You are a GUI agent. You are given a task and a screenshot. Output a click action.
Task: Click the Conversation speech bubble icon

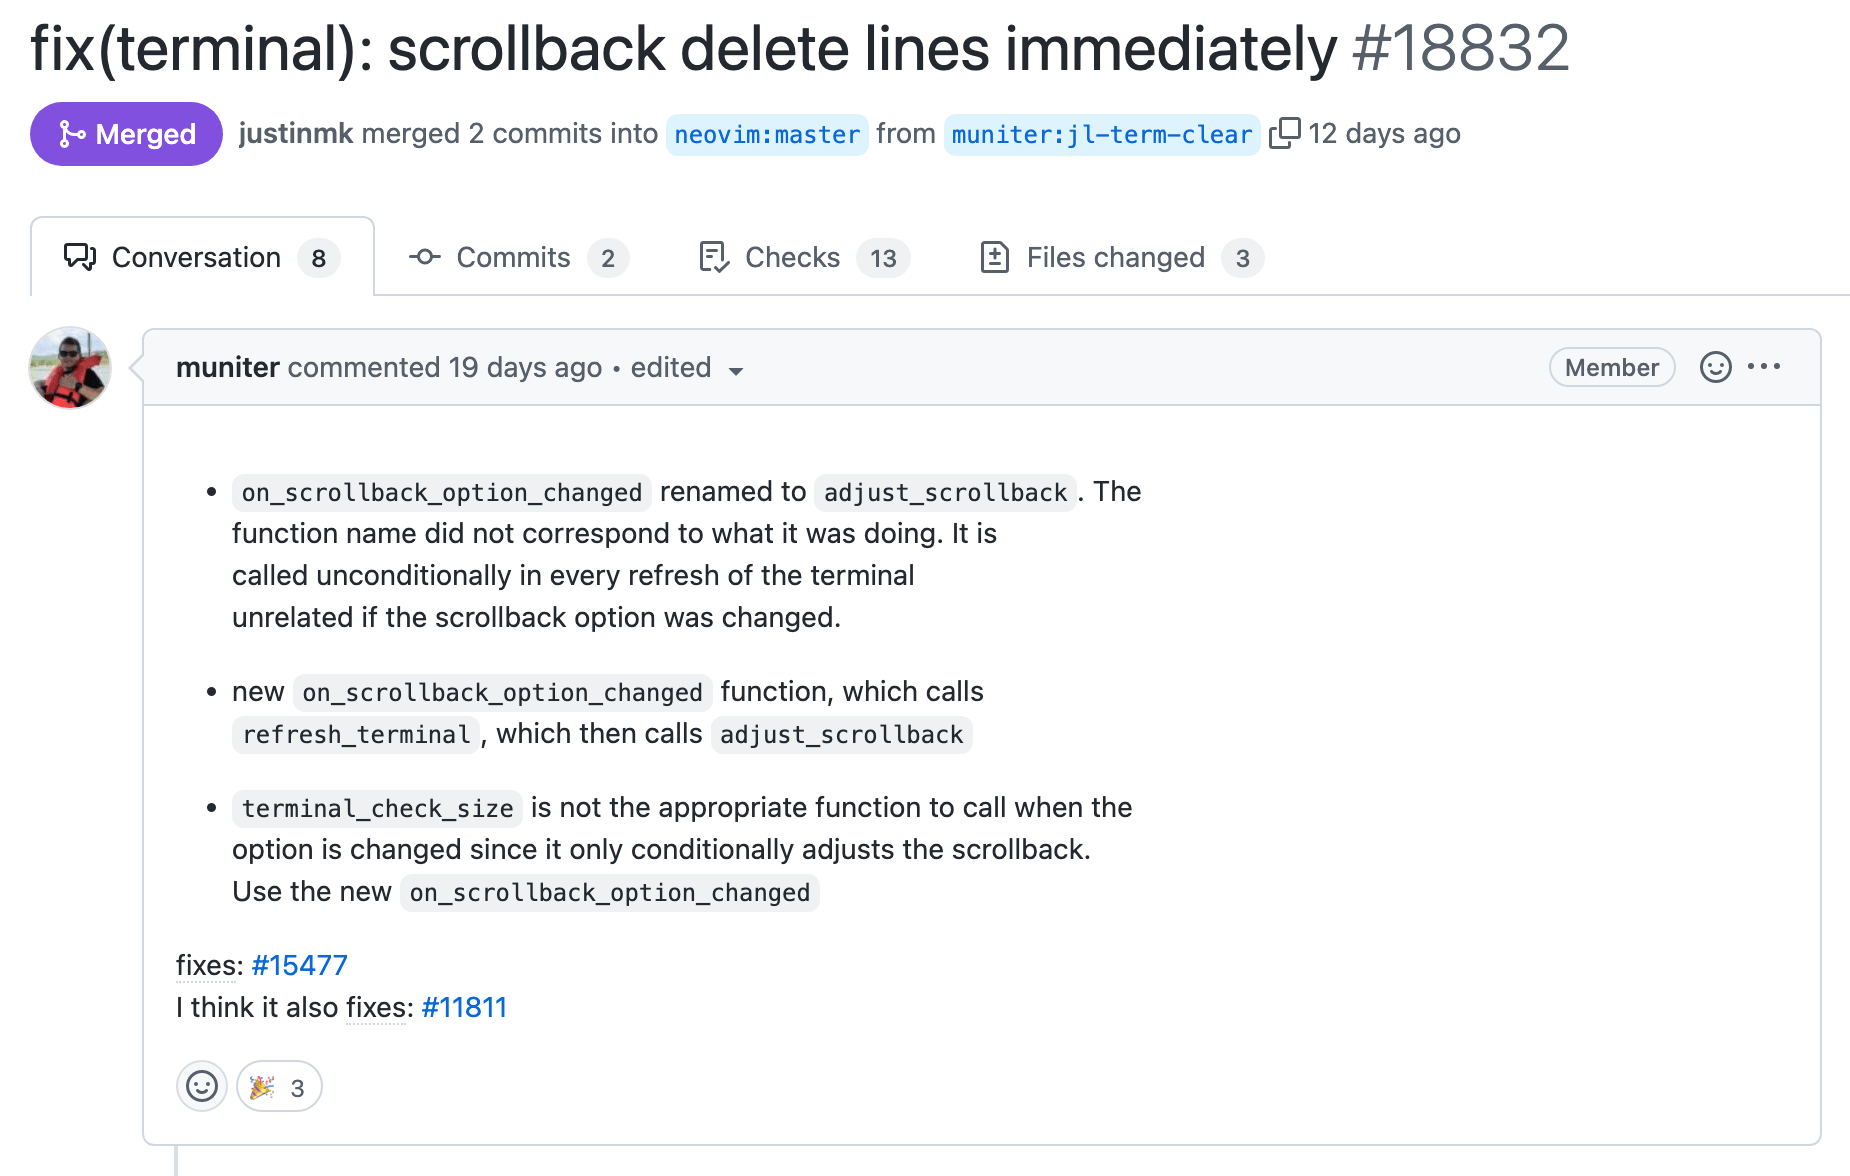(x=81, y=257)
